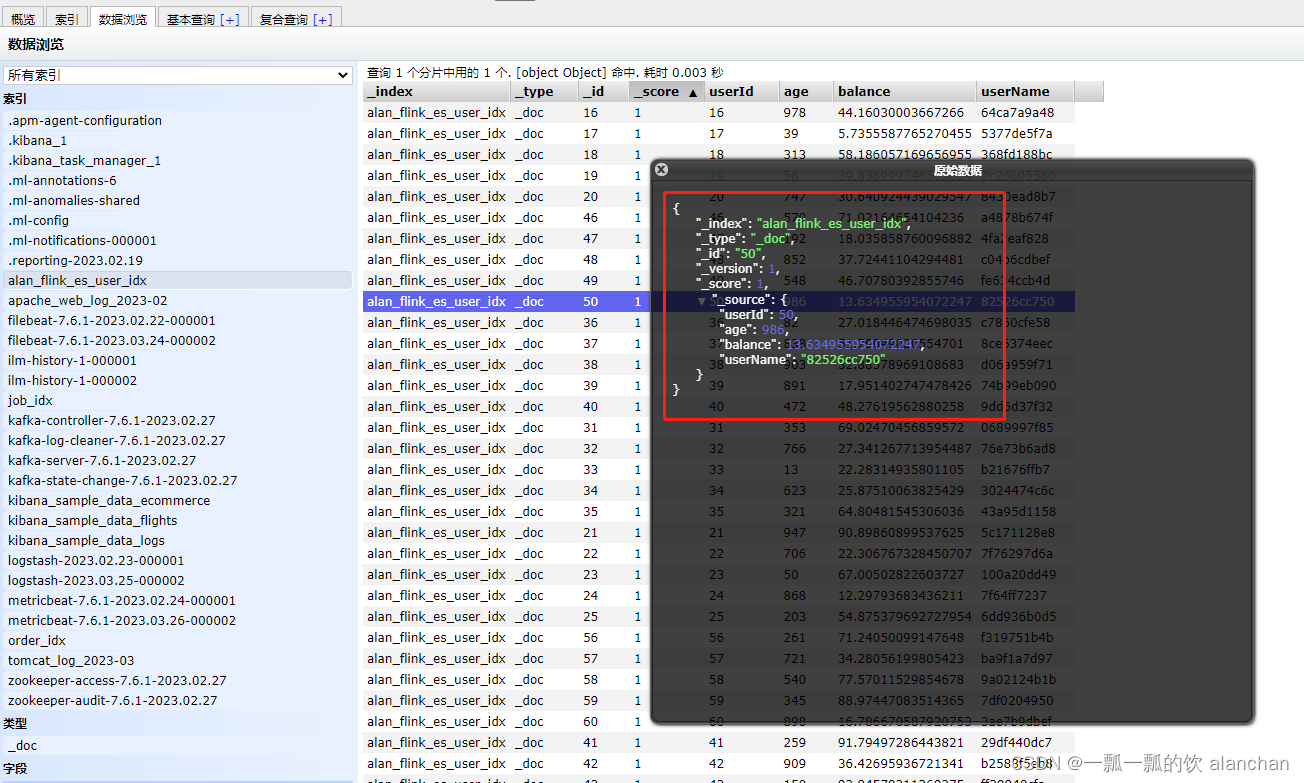Click the chevron arrow of the index filter box
This screenshot has height=783, width=1304.
pos(343,74)
